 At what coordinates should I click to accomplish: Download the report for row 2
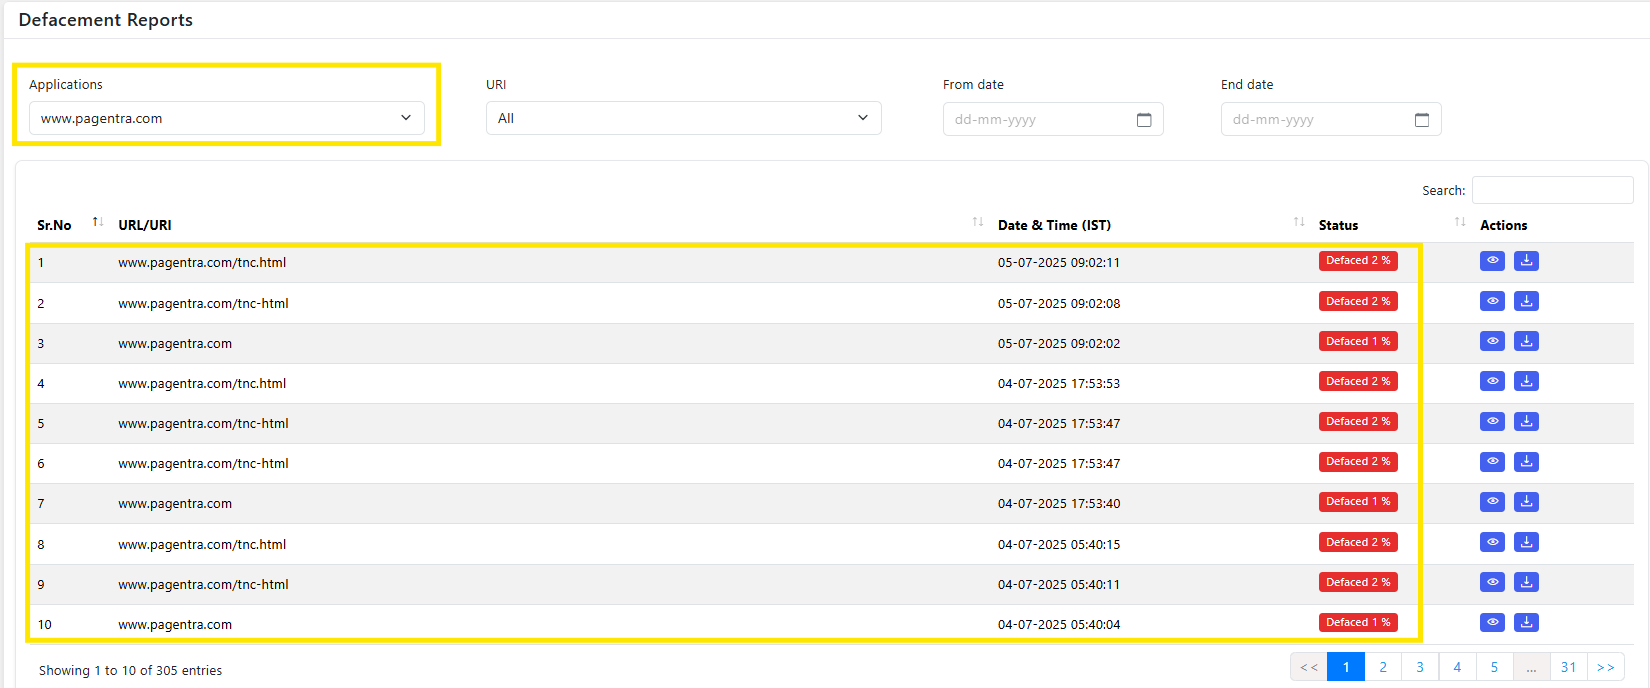[1526, 301]
